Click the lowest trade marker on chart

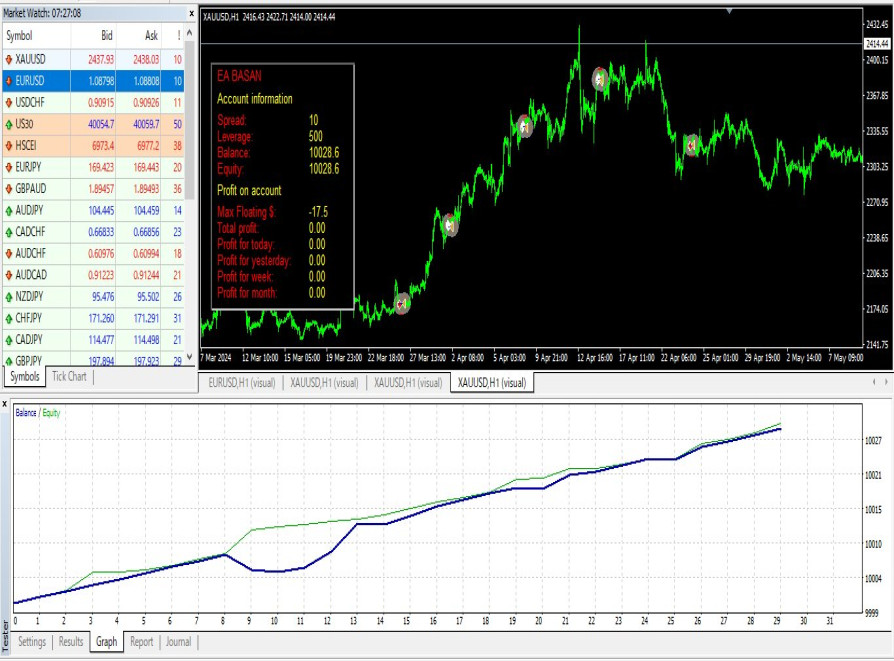pos(402,303)
